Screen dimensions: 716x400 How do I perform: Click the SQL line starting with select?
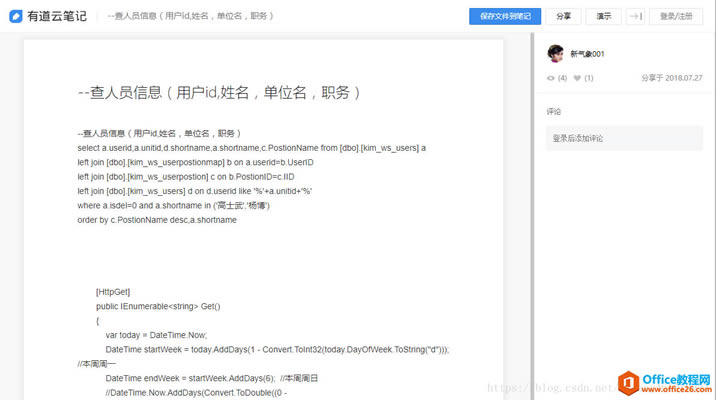(251, 148)
